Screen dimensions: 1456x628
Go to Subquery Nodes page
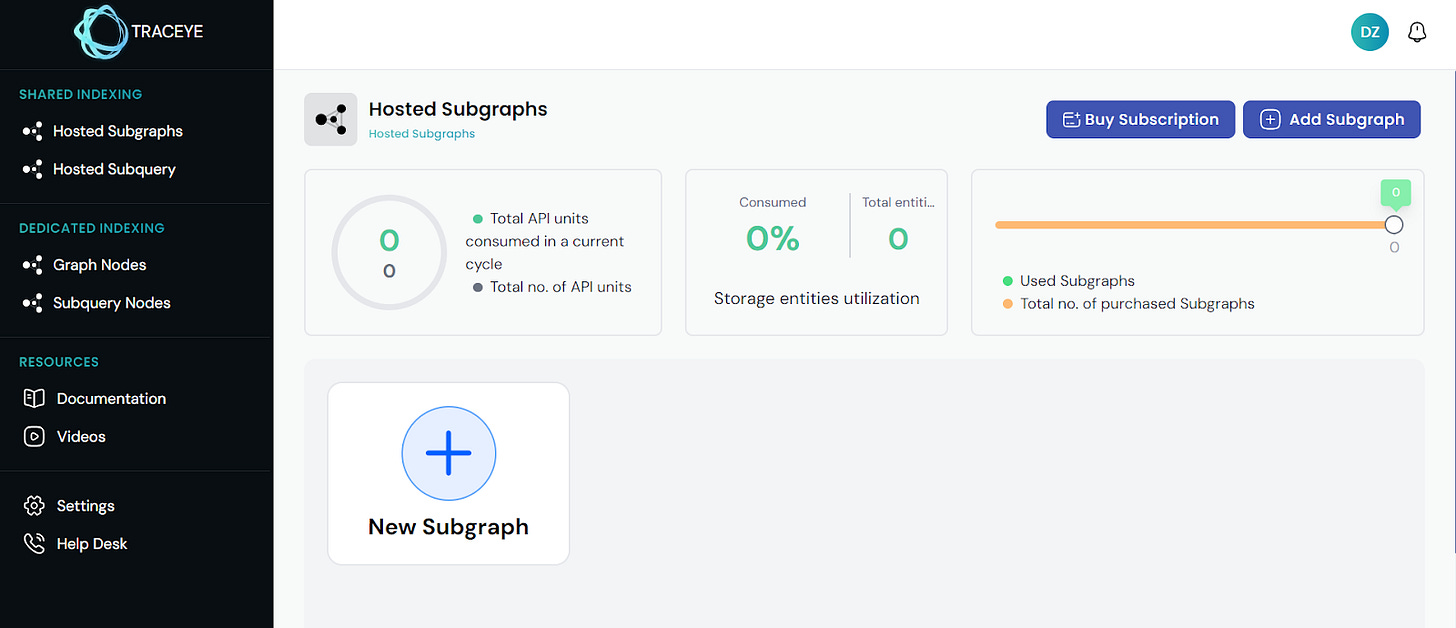[111, 303]
